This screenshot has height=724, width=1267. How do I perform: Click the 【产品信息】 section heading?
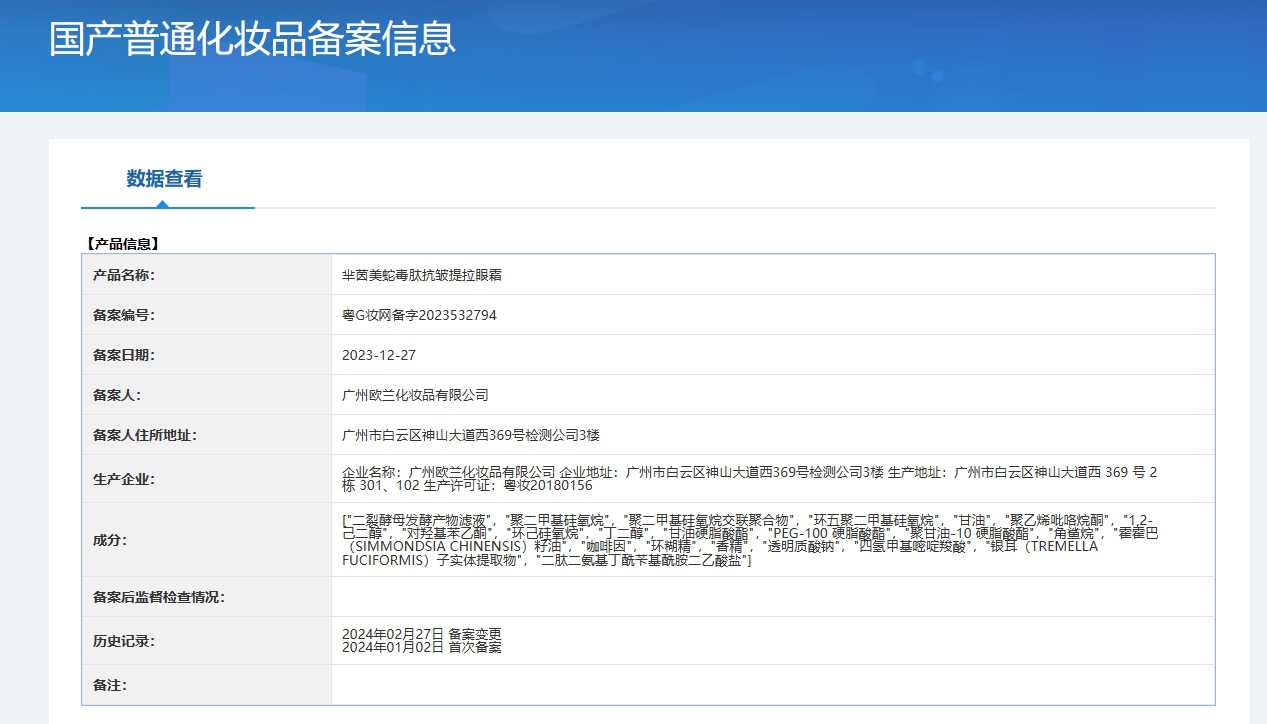tap(122, 243)
